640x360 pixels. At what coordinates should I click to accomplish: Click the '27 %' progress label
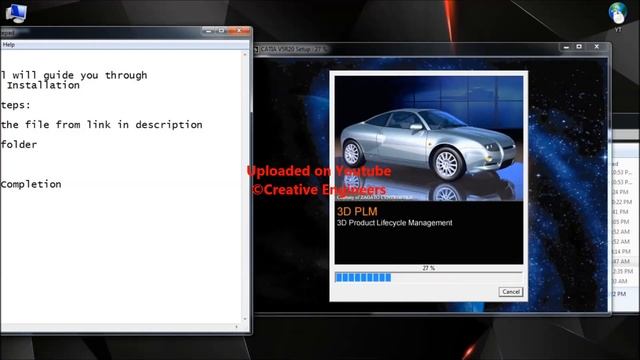429,268
